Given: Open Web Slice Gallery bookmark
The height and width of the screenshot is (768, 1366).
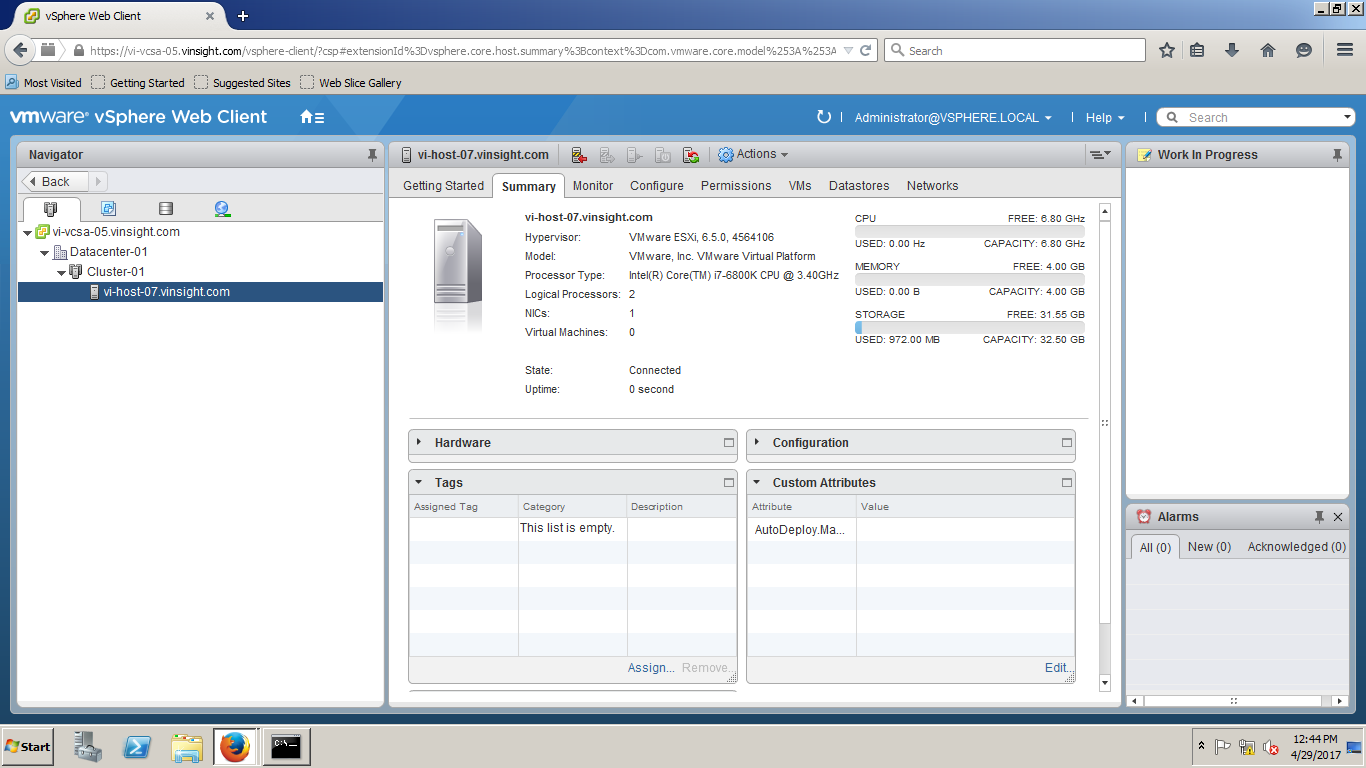Looking at the screenshot, I should coord(351,83).
